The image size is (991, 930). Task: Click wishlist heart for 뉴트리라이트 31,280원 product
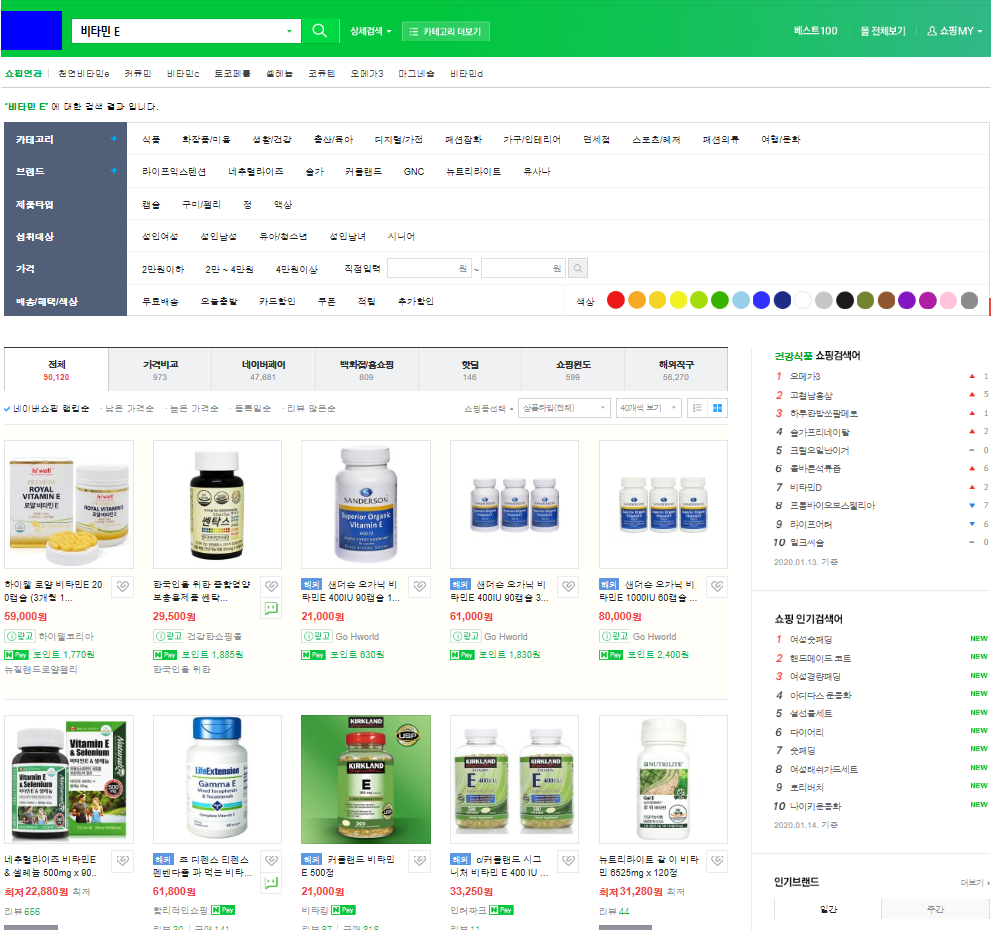[717, 861]
